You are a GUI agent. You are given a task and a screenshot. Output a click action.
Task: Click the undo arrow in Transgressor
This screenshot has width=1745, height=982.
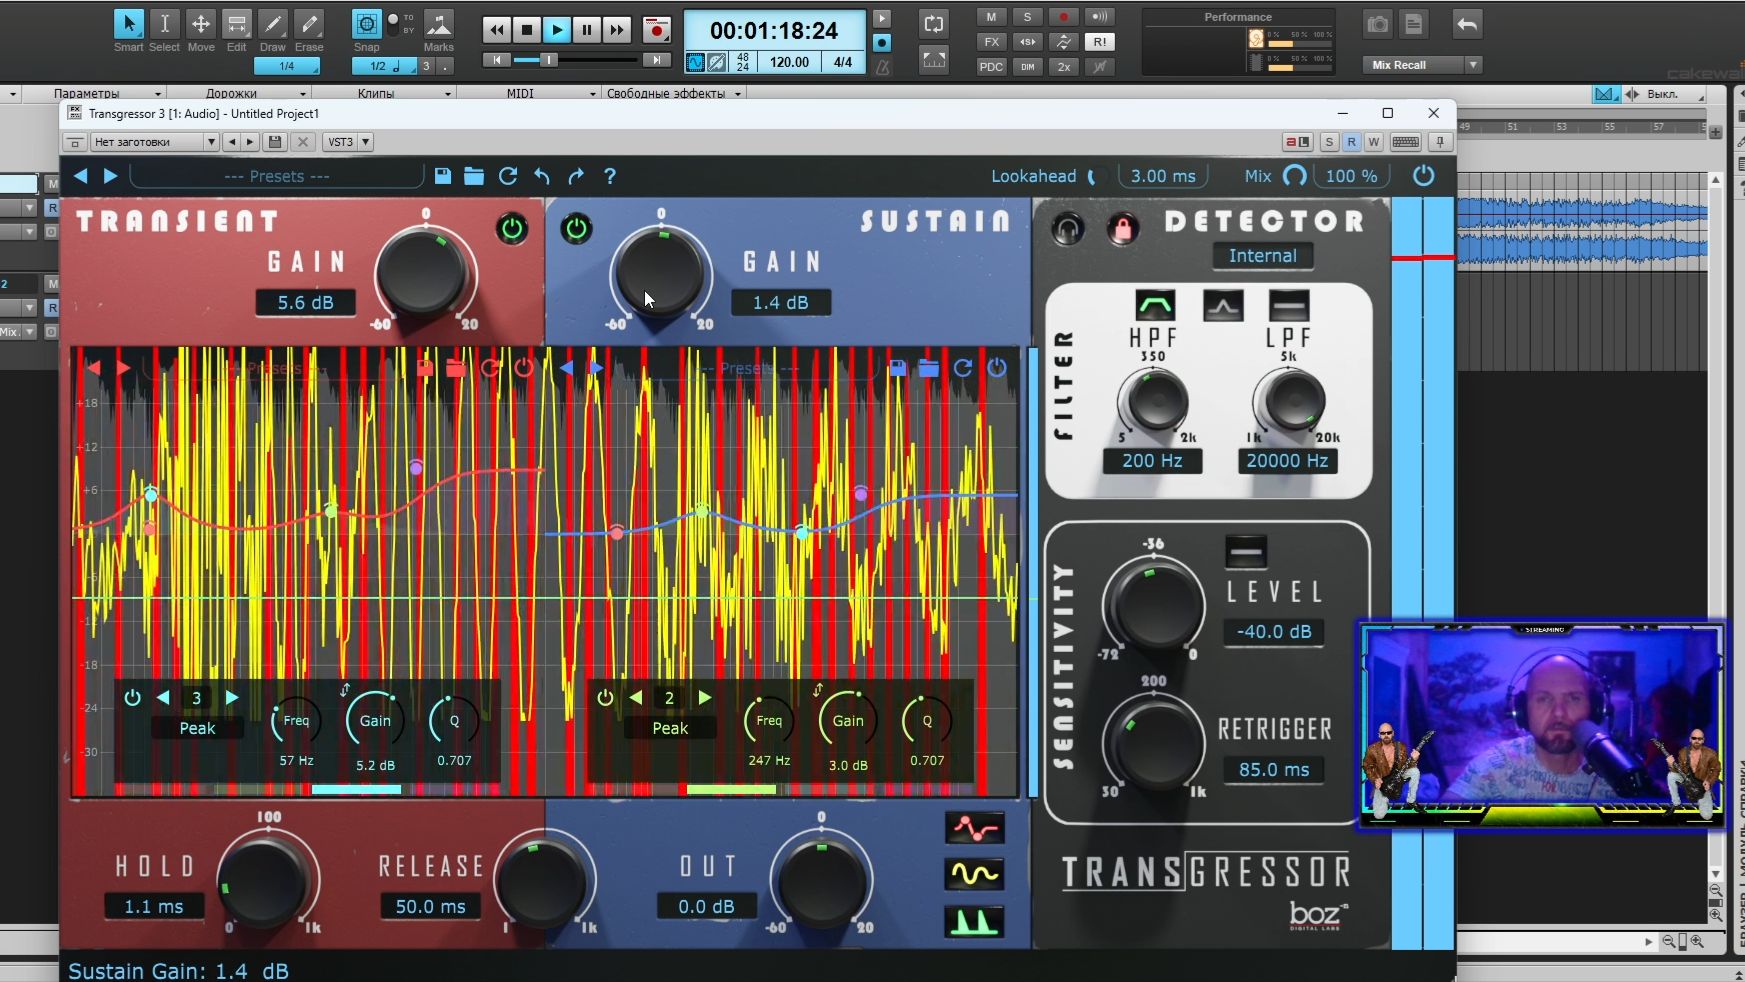click(542, 176)
